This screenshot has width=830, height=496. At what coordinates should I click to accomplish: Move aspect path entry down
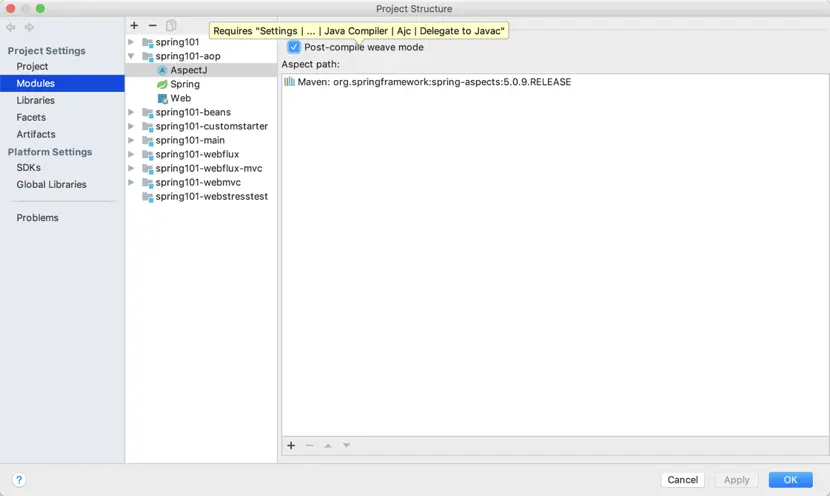click(346, 446)
